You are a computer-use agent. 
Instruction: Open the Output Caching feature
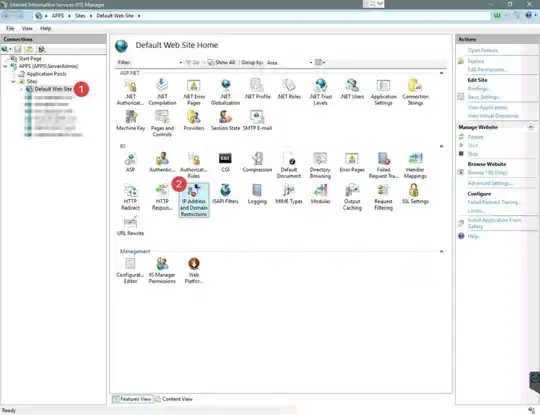pos(352,197)
